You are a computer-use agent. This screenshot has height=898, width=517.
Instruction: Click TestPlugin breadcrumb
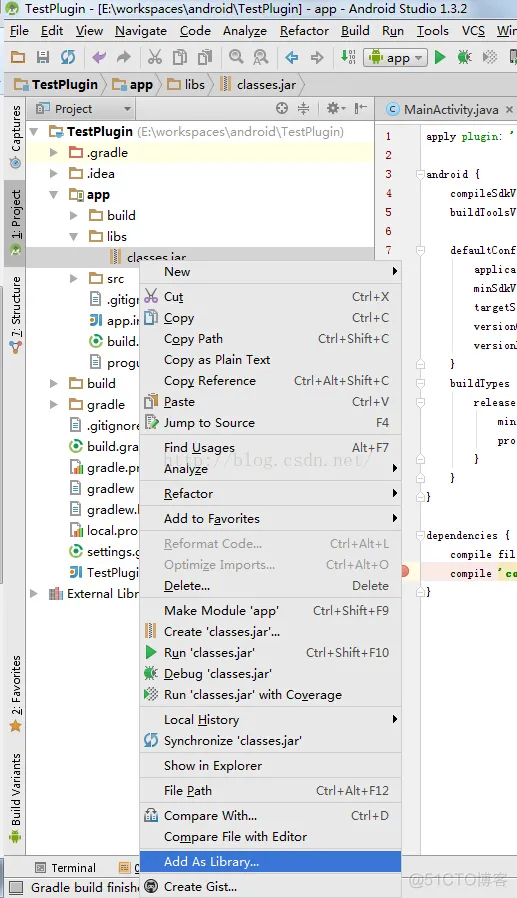point(56,85)
